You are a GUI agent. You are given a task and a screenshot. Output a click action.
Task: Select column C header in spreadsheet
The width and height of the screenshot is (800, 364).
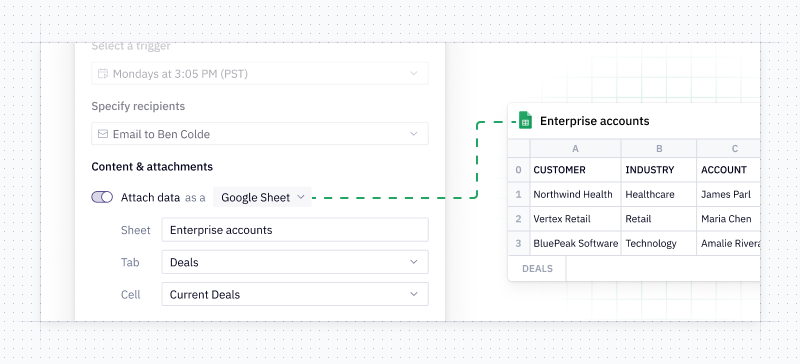(x=729, y=149)
